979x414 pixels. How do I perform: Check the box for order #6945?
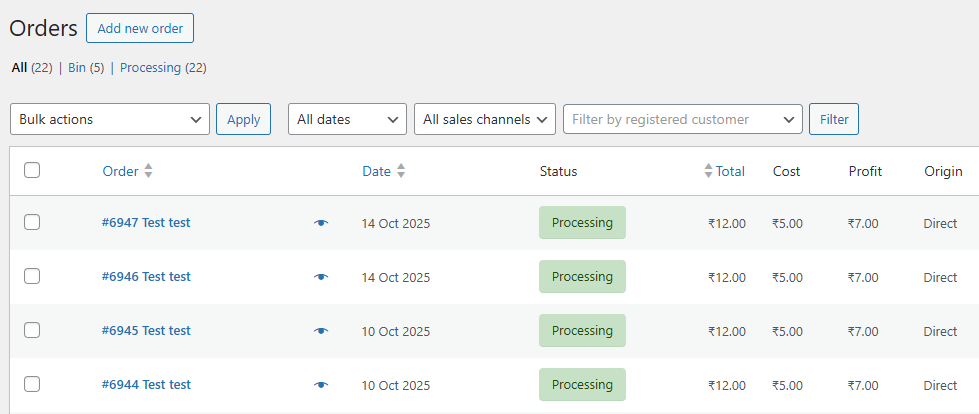tap(32, 330)
